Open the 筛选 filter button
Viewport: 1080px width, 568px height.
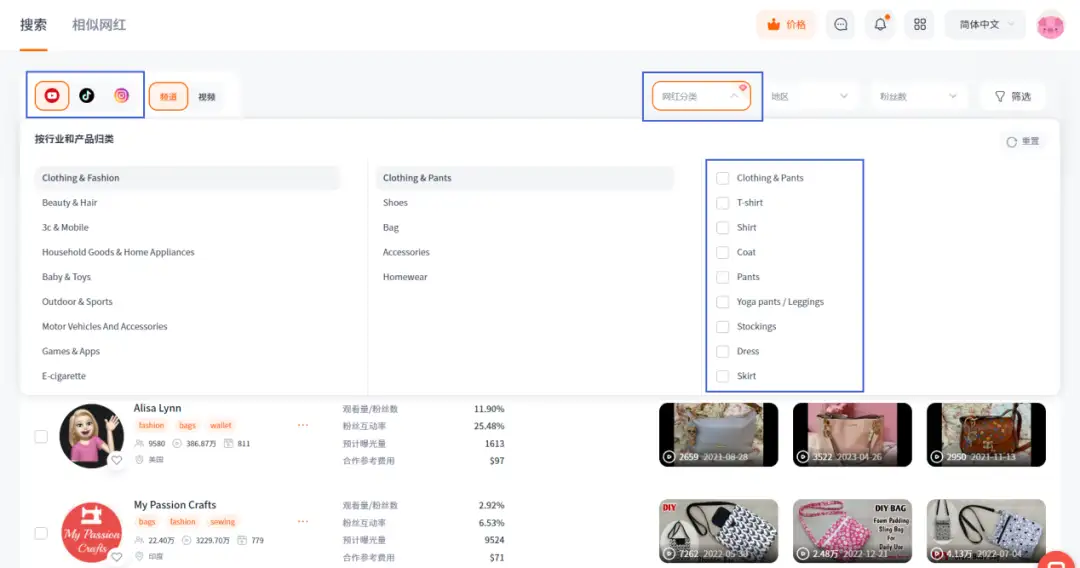point(1012,96)
